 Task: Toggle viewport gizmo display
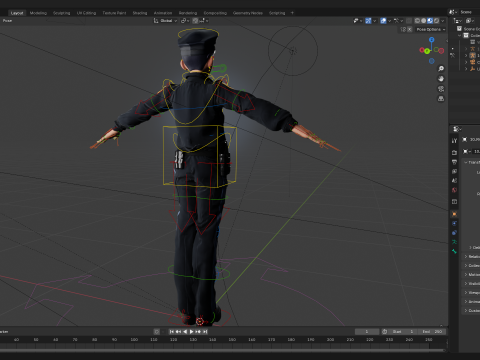(x=368, y=21)
